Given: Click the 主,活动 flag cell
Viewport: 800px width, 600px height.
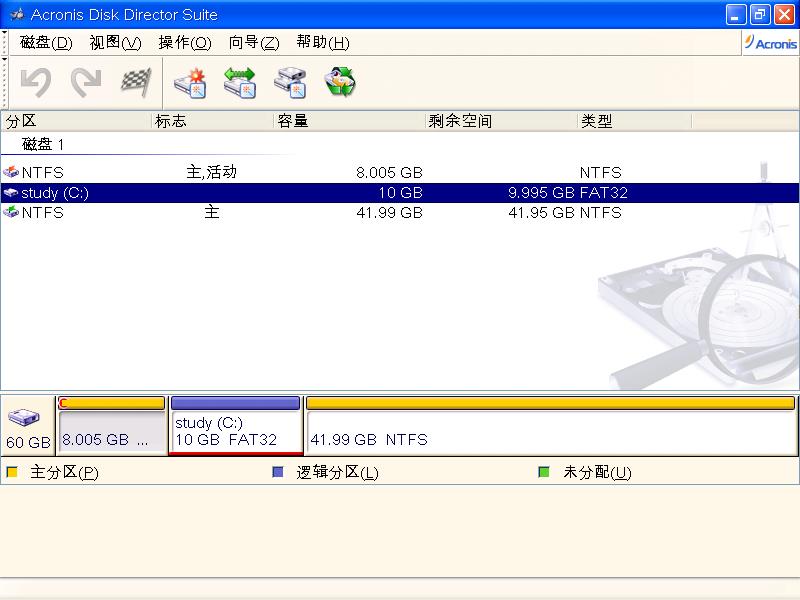Looking at the screenshot, I should (x=212, y=172).
